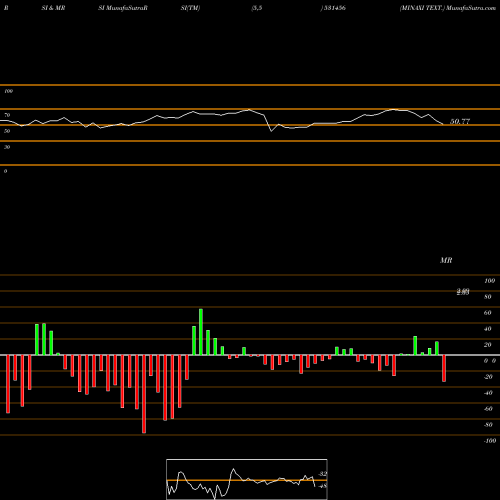Click the MunafaSutra.com title text
Image resolution: width=500 pixels, height=500 pixels.
[x=471, y=8]
